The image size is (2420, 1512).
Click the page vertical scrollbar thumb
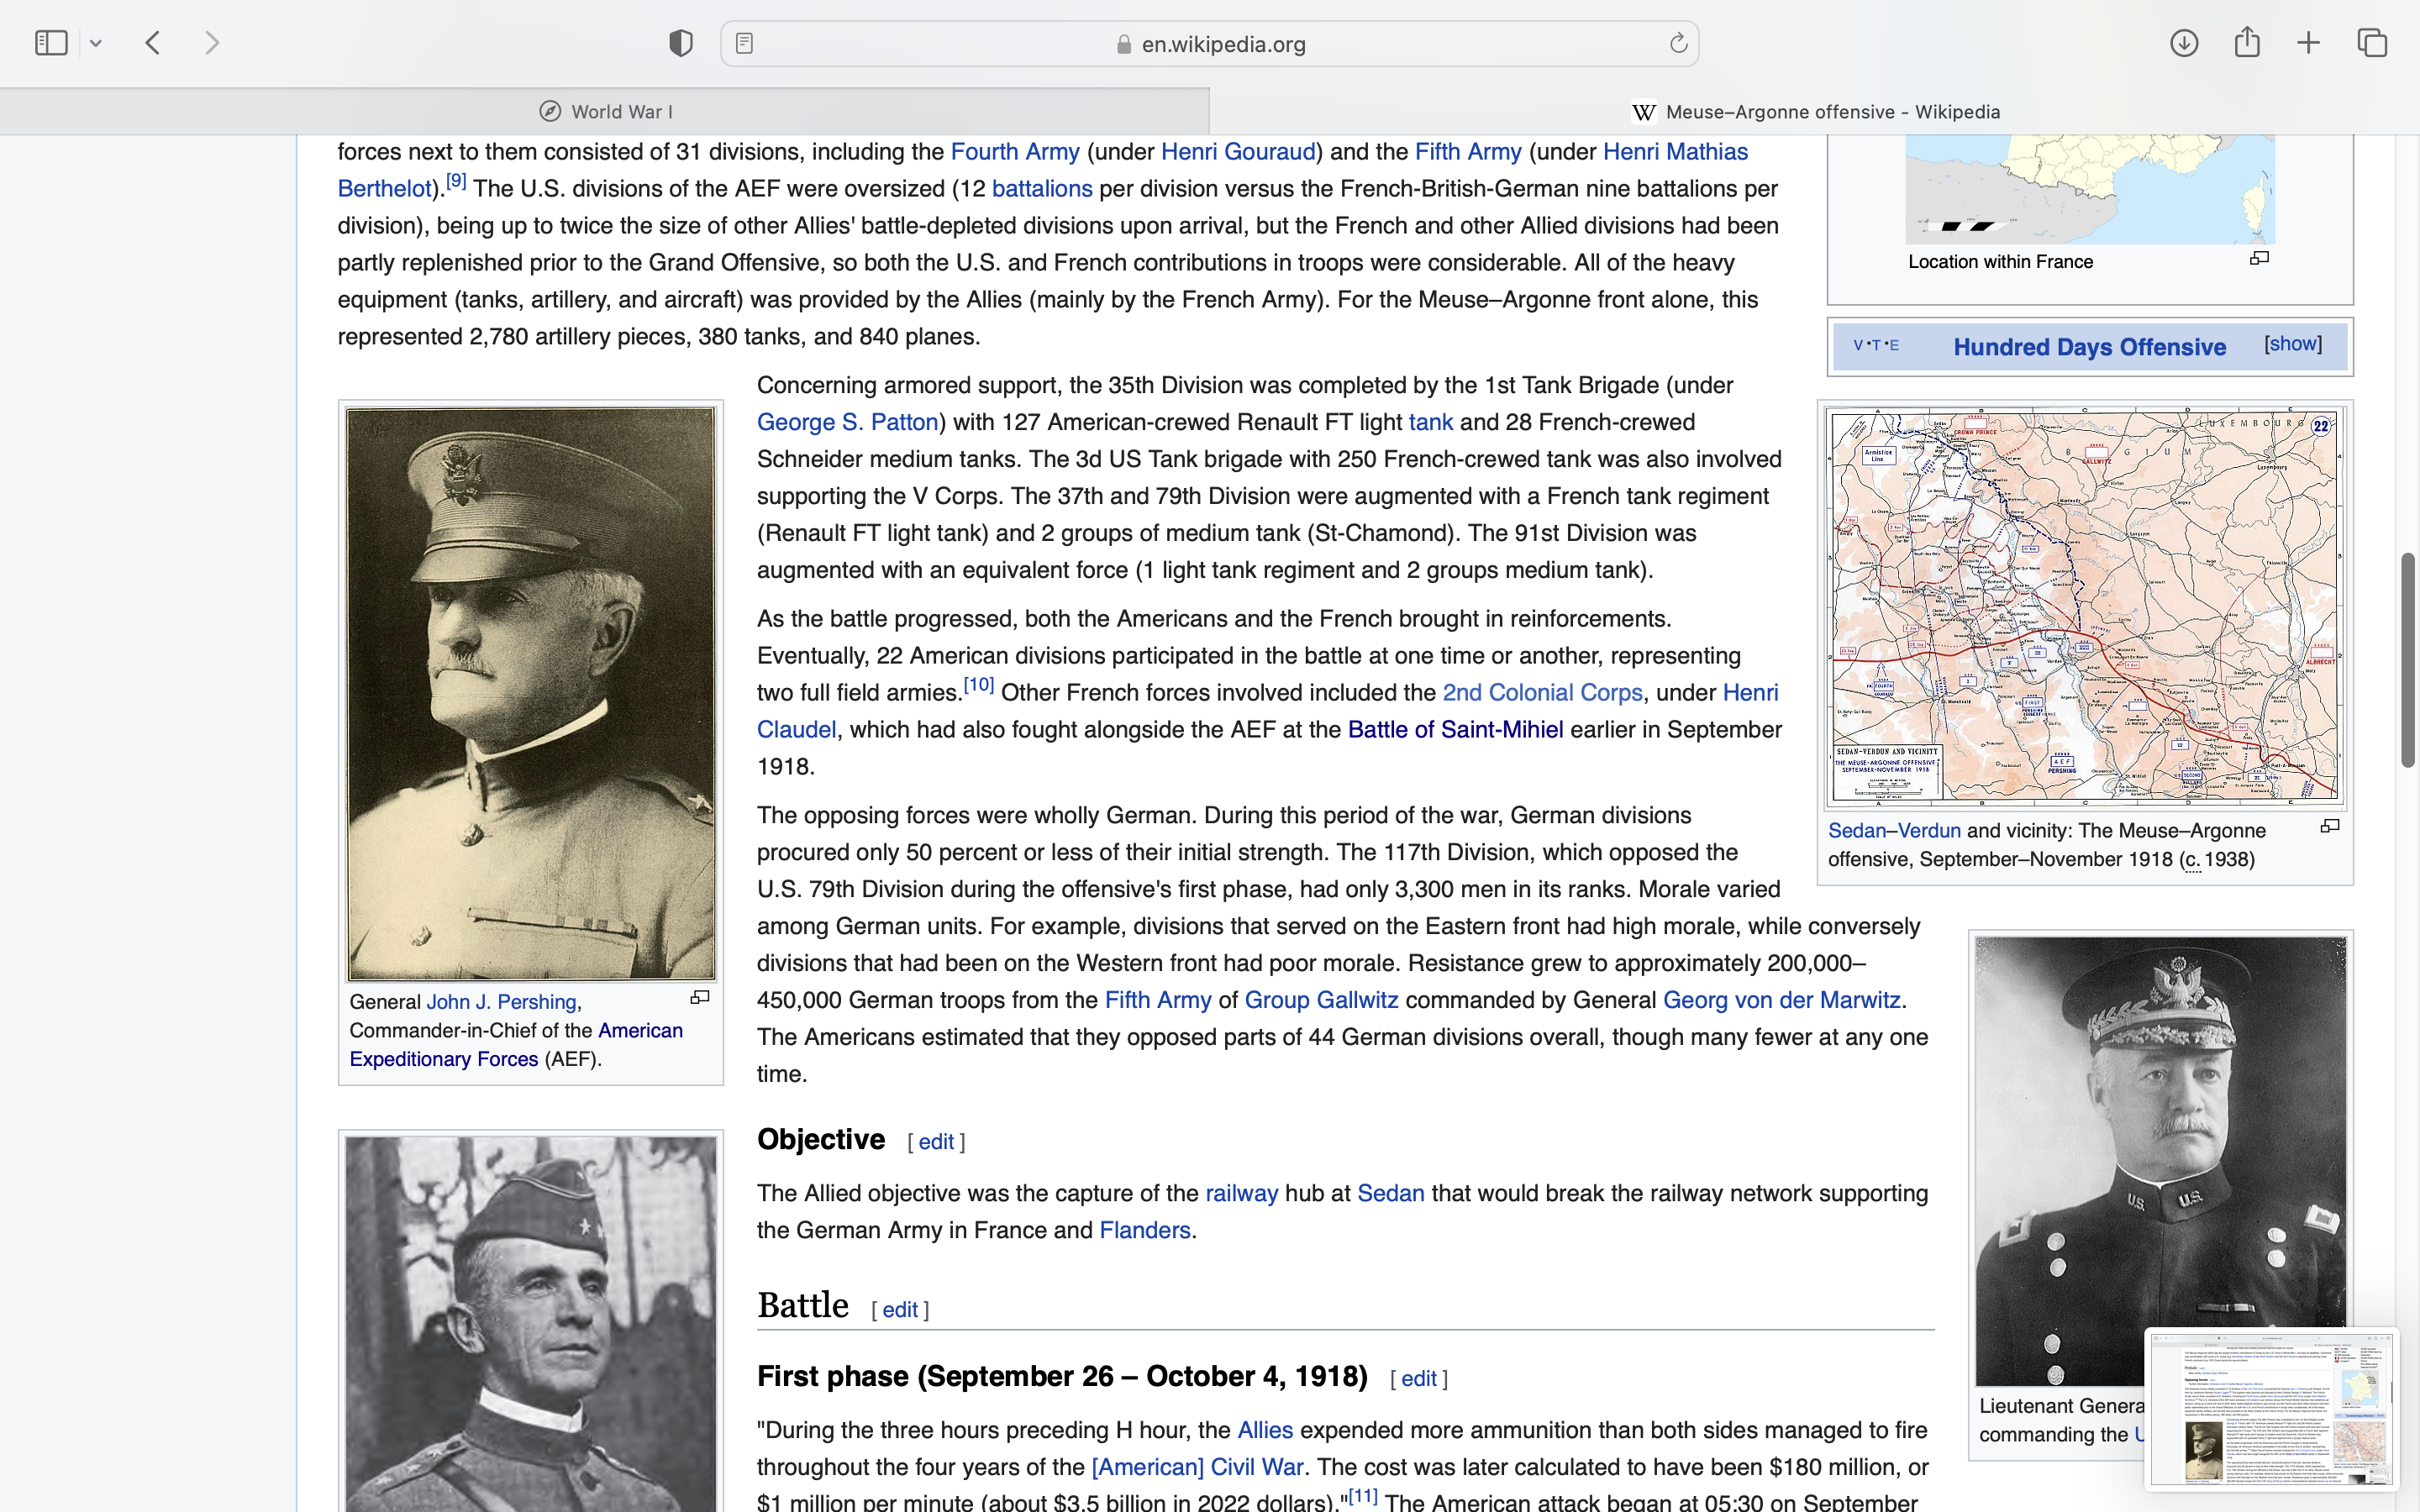2407,660
